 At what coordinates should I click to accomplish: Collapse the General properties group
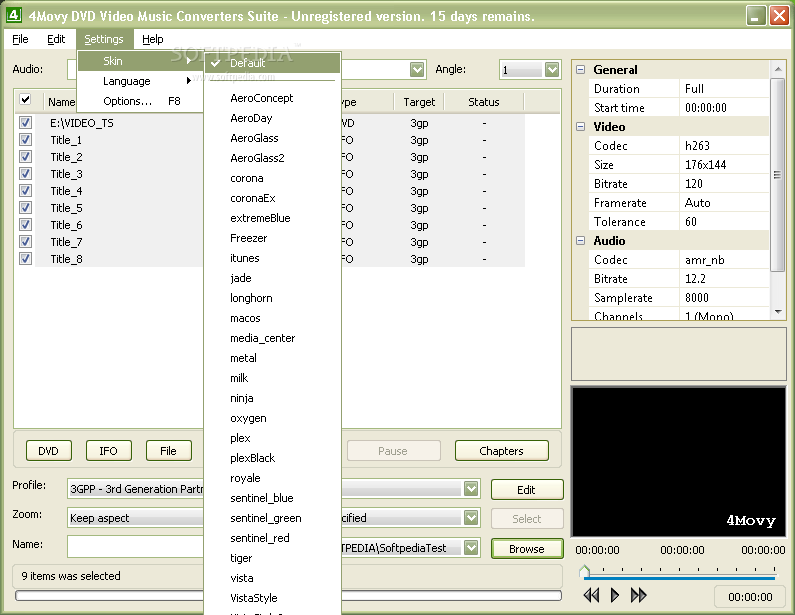(x=581, y=69)
